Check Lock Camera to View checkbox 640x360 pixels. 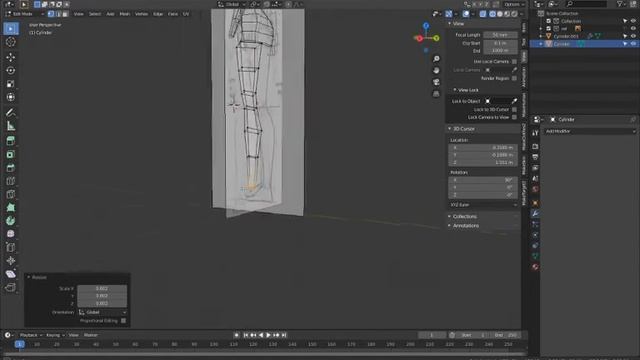point(514,118)
